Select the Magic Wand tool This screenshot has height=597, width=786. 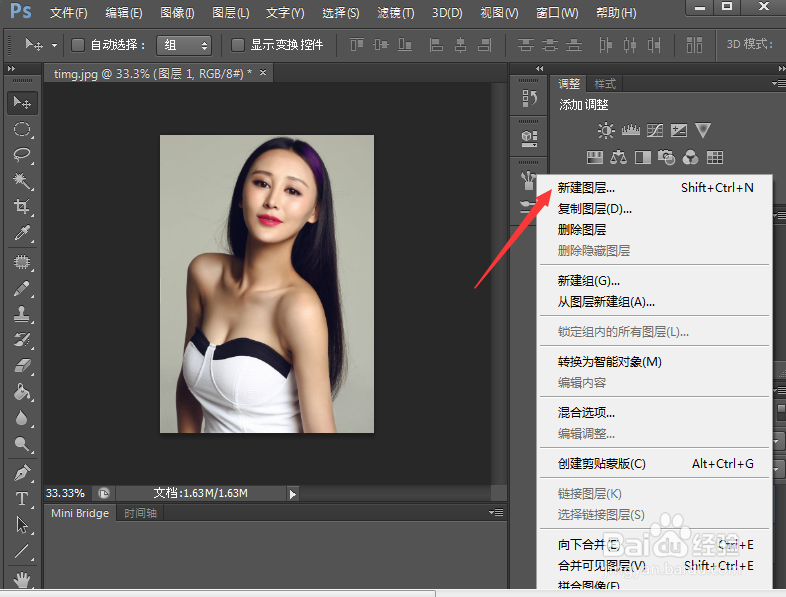click(x=22, y=180)
